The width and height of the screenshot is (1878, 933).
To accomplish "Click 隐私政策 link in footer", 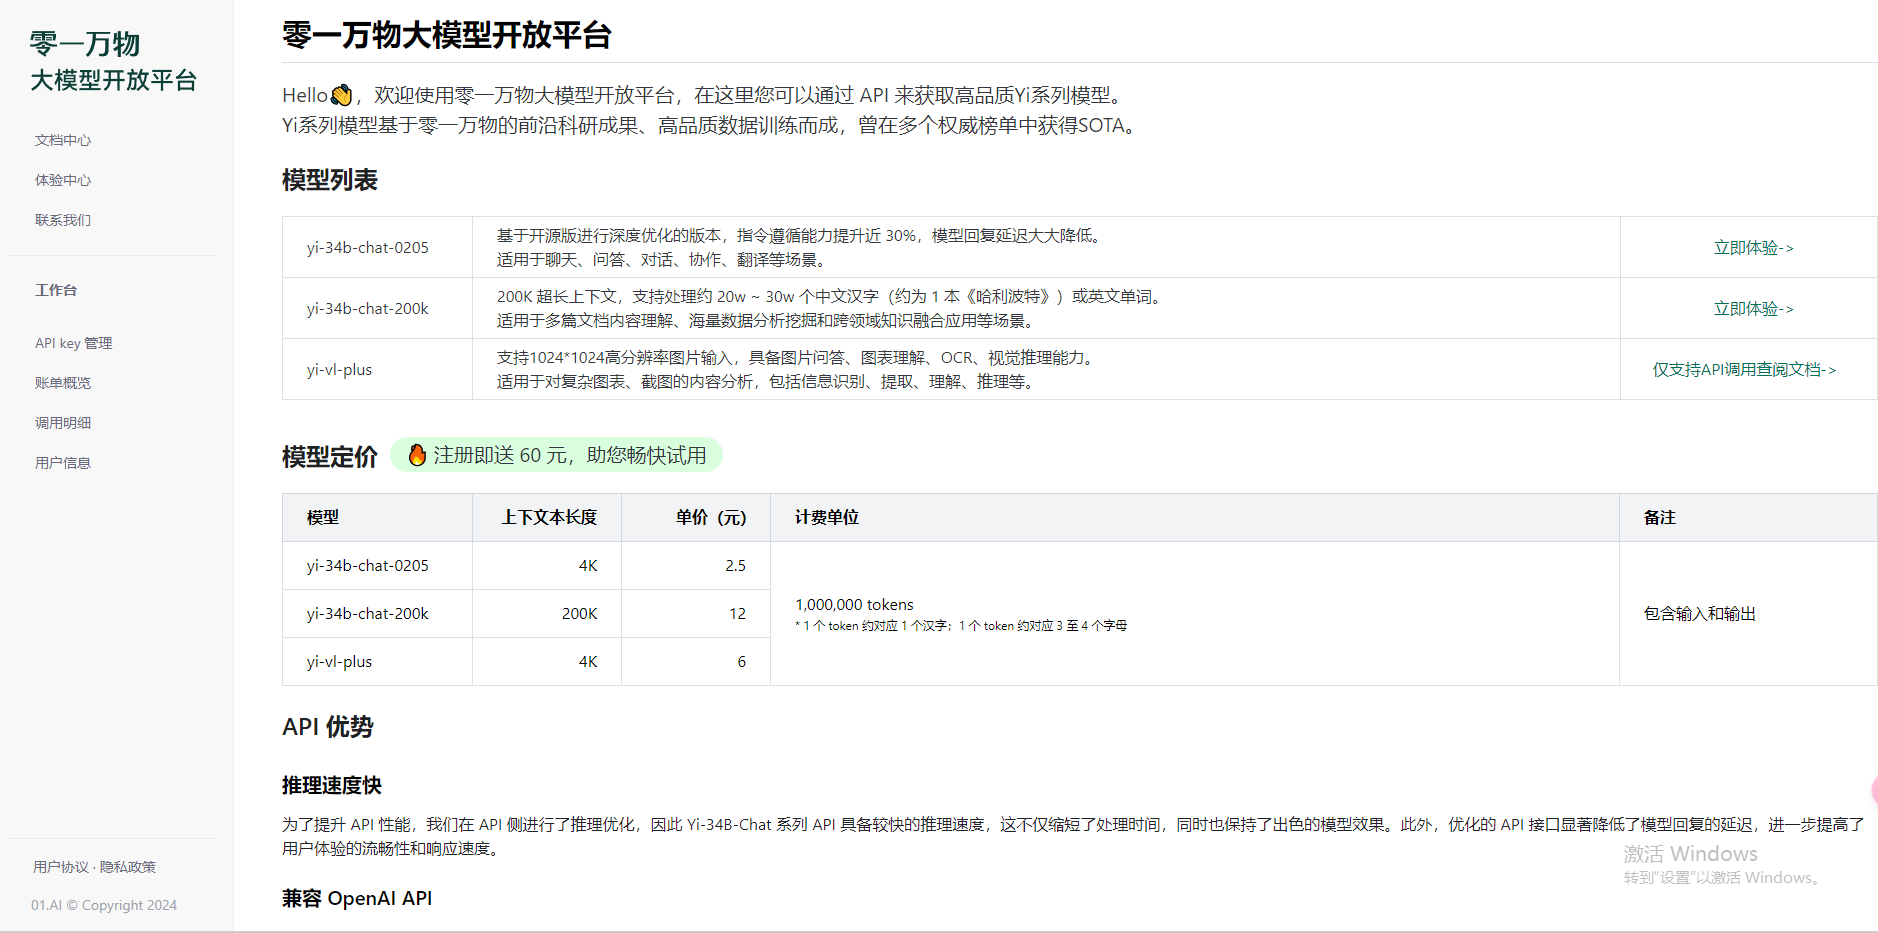I will 128,867.
